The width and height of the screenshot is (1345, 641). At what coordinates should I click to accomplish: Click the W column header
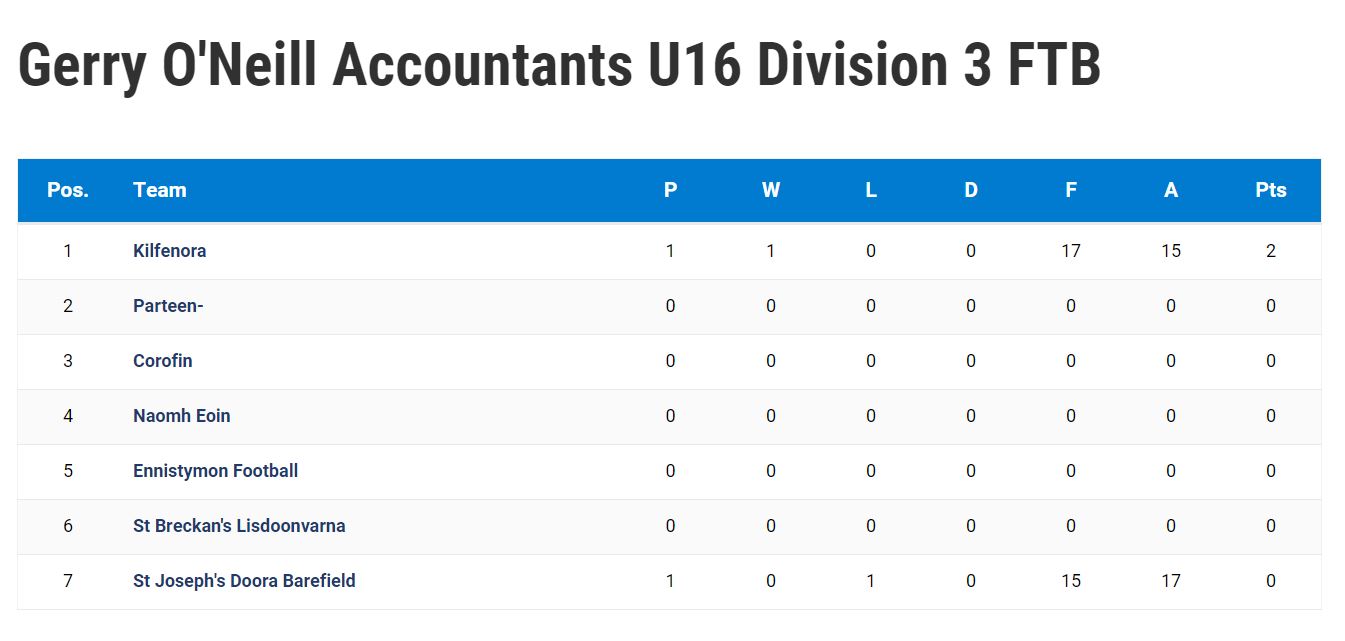[x=771, y=190]
